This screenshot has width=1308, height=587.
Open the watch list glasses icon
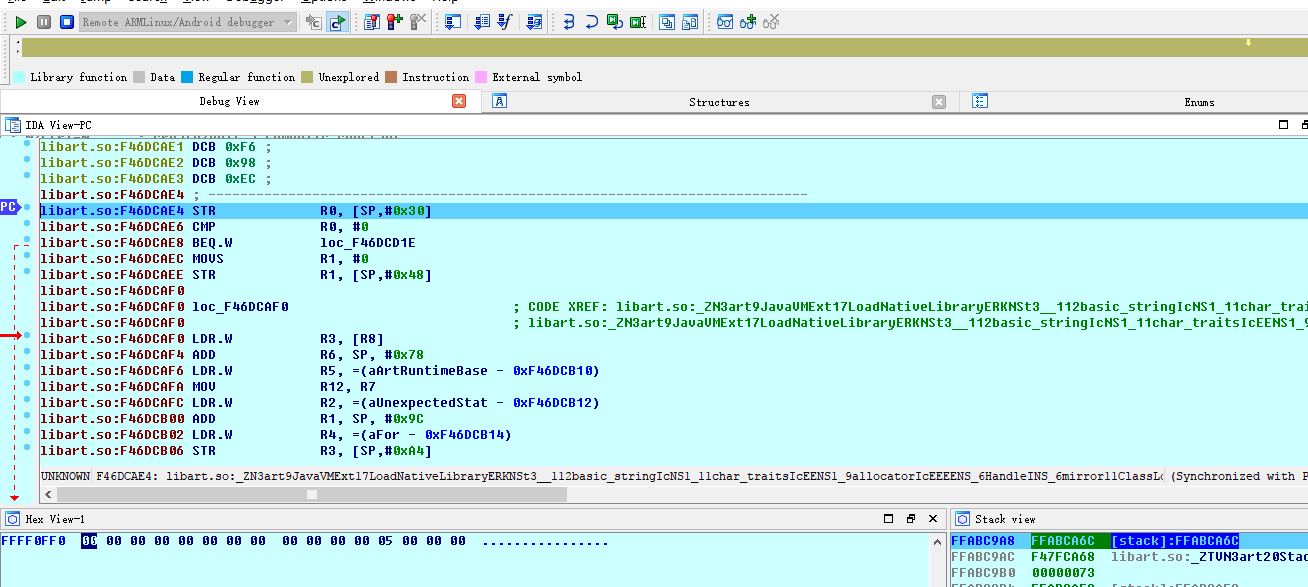click(725, 22)
